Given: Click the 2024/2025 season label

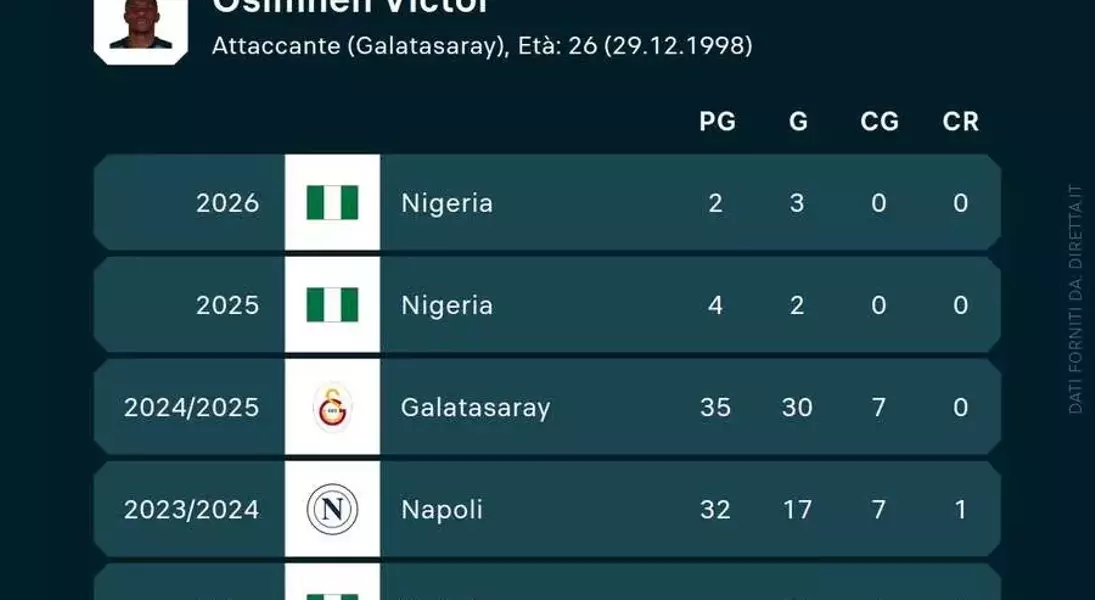Looking at the screenshot, I should click(x=191, y=407).
